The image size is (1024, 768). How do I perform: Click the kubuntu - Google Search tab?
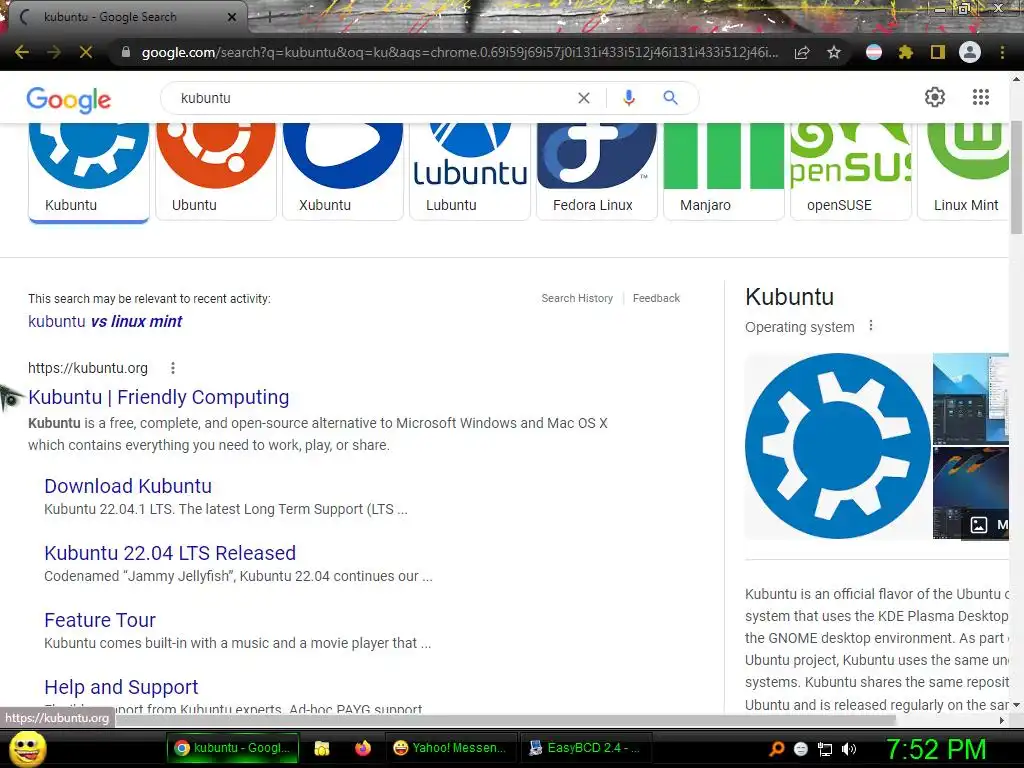coord(127,17)
